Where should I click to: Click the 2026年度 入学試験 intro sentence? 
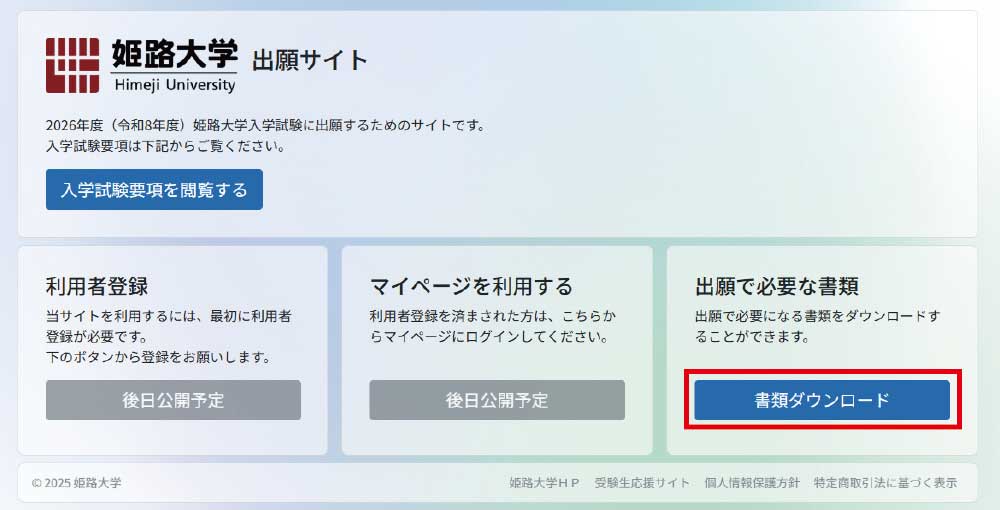point(265,125)
